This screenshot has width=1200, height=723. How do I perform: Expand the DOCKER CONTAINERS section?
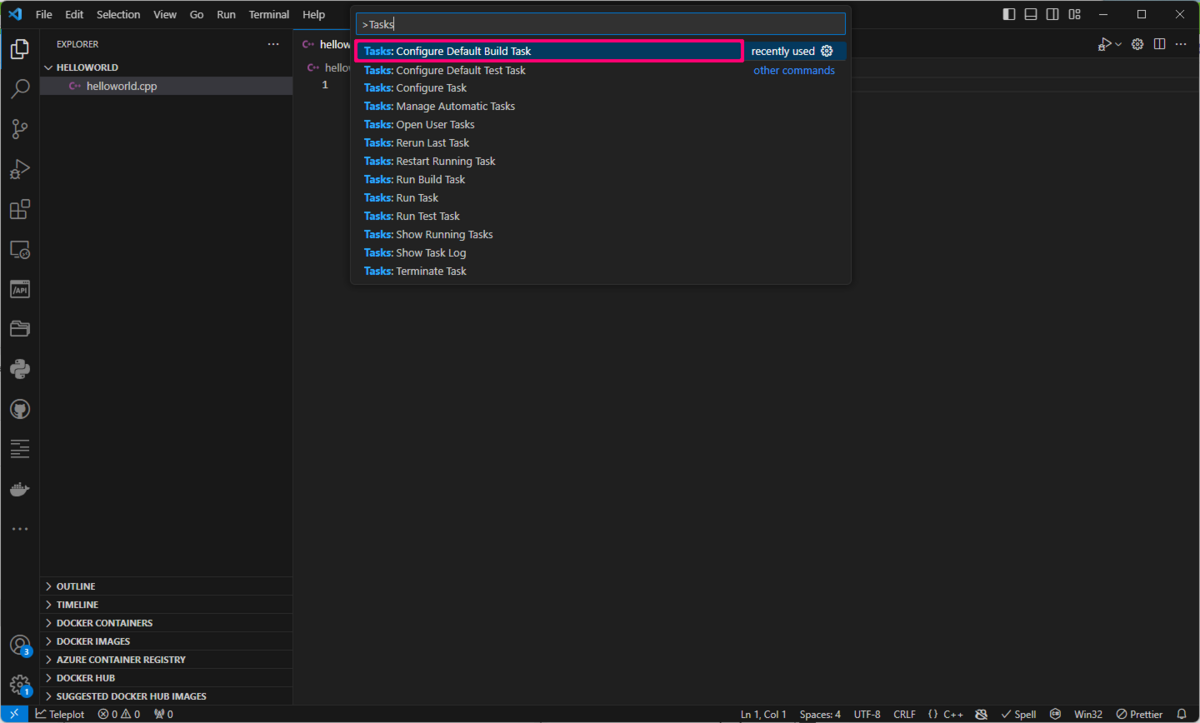point(167,622)
